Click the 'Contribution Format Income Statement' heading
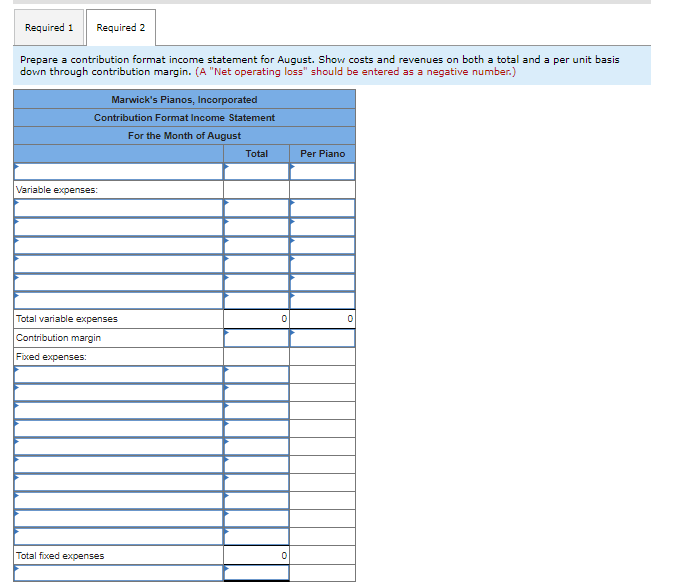This screenshot has width=675, height=588. click(x=184, y=118)
